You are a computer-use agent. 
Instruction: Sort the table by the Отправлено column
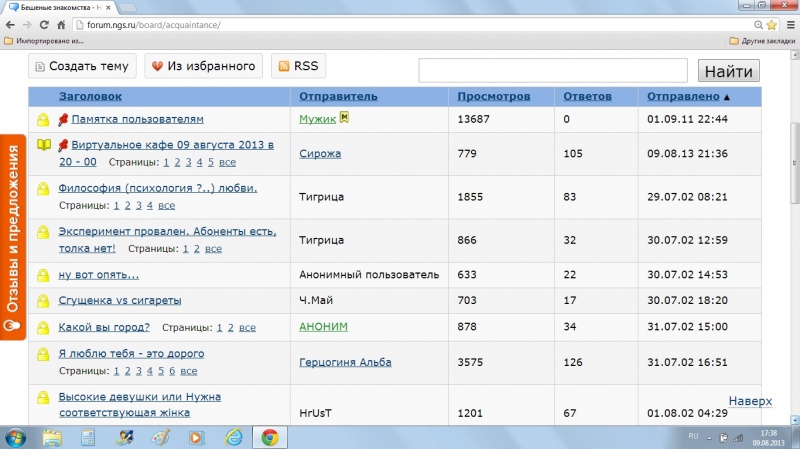click(x=688, y=97)
